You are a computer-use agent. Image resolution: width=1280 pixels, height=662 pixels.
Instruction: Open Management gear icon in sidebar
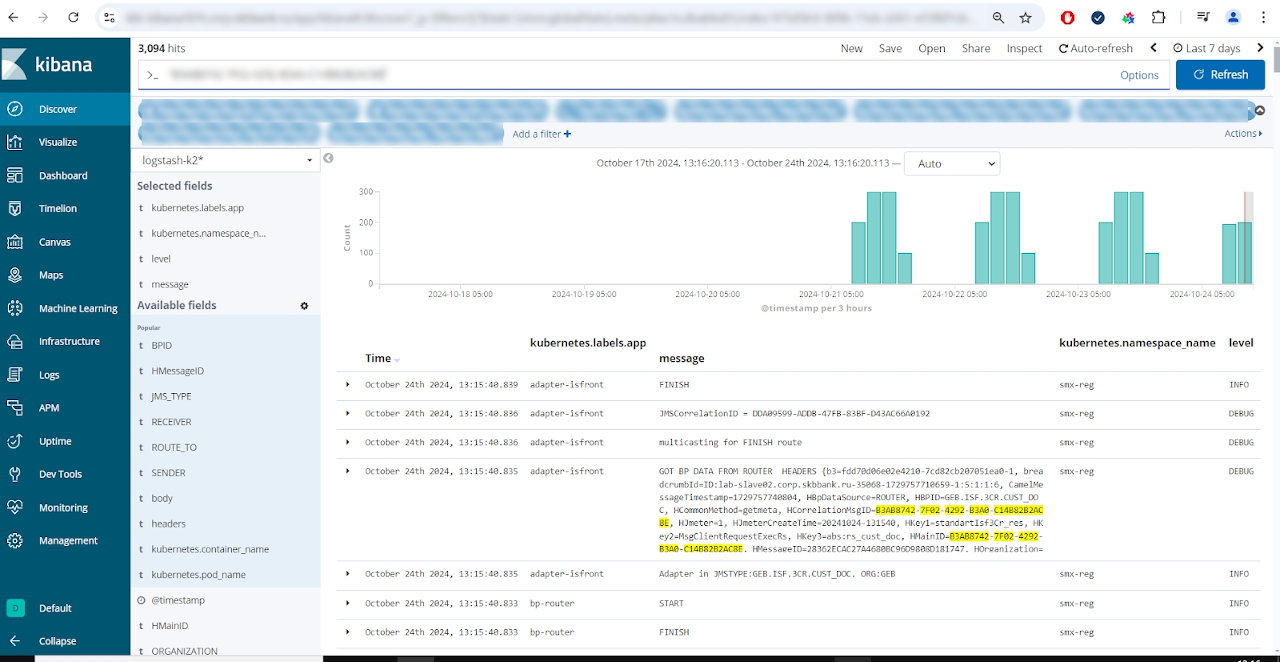click(x=15, y=540)
